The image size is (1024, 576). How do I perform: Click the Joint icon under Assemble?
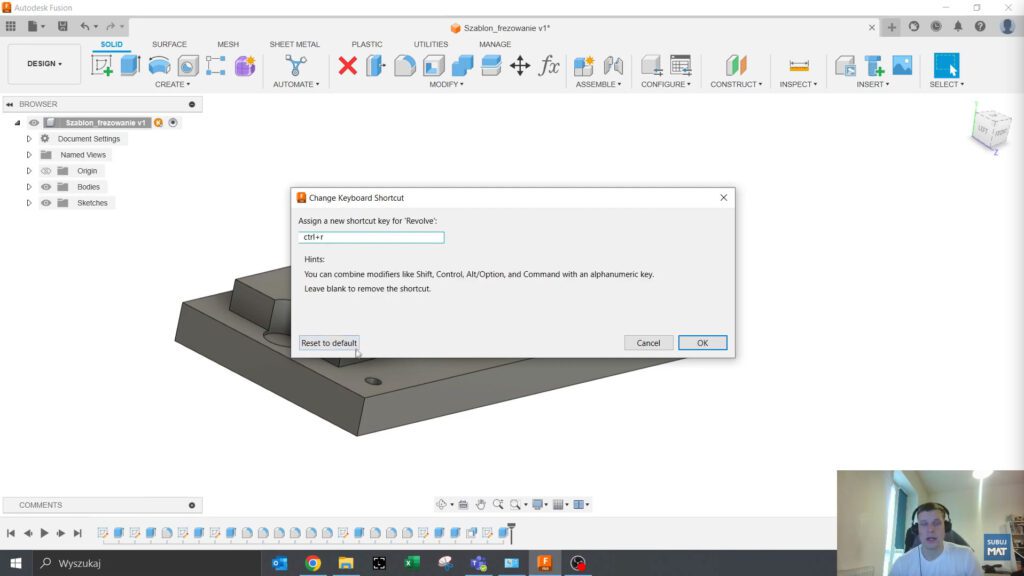click(614, 64)
